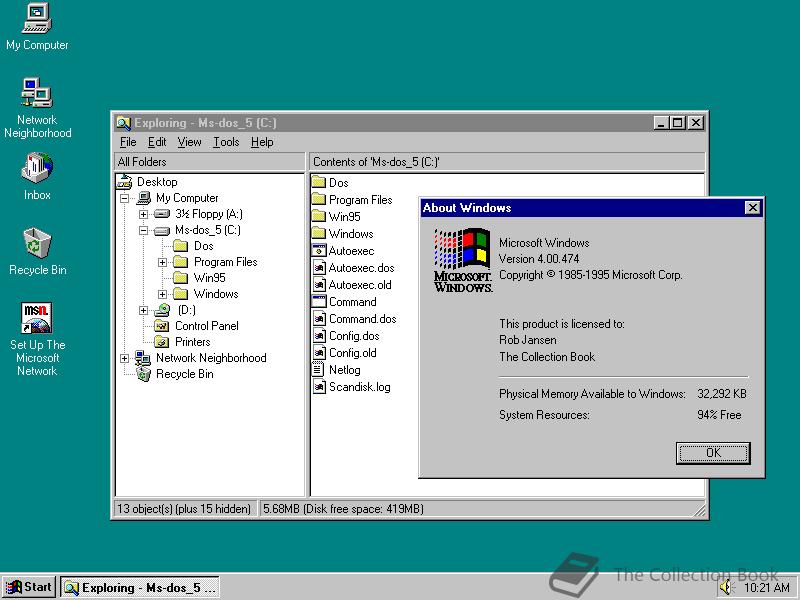The height and width of the screenshot is (600, 800).
Task: Select Printers in the folder tree
Action: tap(192, 342)
